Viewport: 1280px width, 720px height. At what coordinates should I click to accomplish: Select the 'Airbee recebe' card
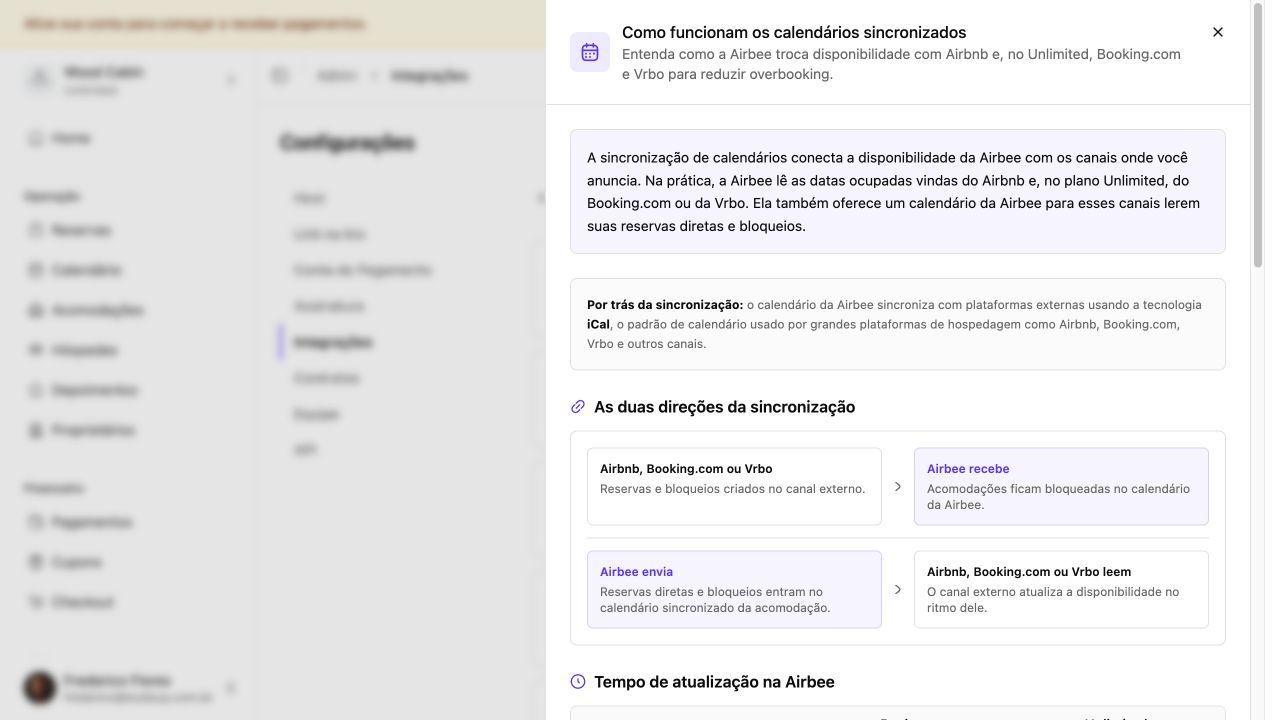[1061, 486]
